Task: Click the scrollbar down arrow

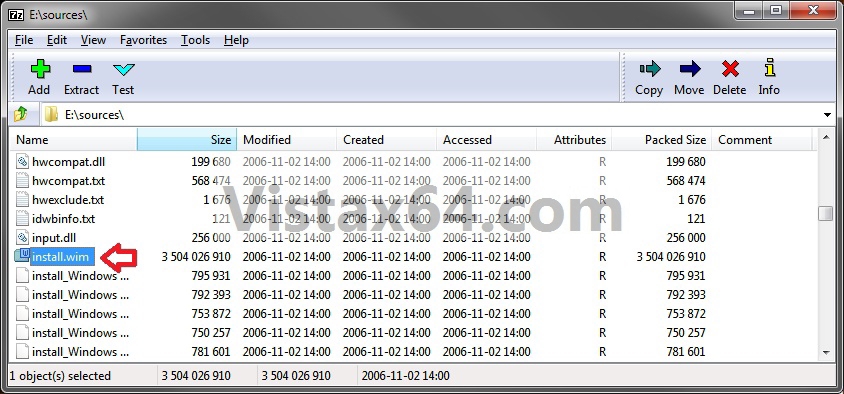Action: pyautogui.click(x=826, y=353)
